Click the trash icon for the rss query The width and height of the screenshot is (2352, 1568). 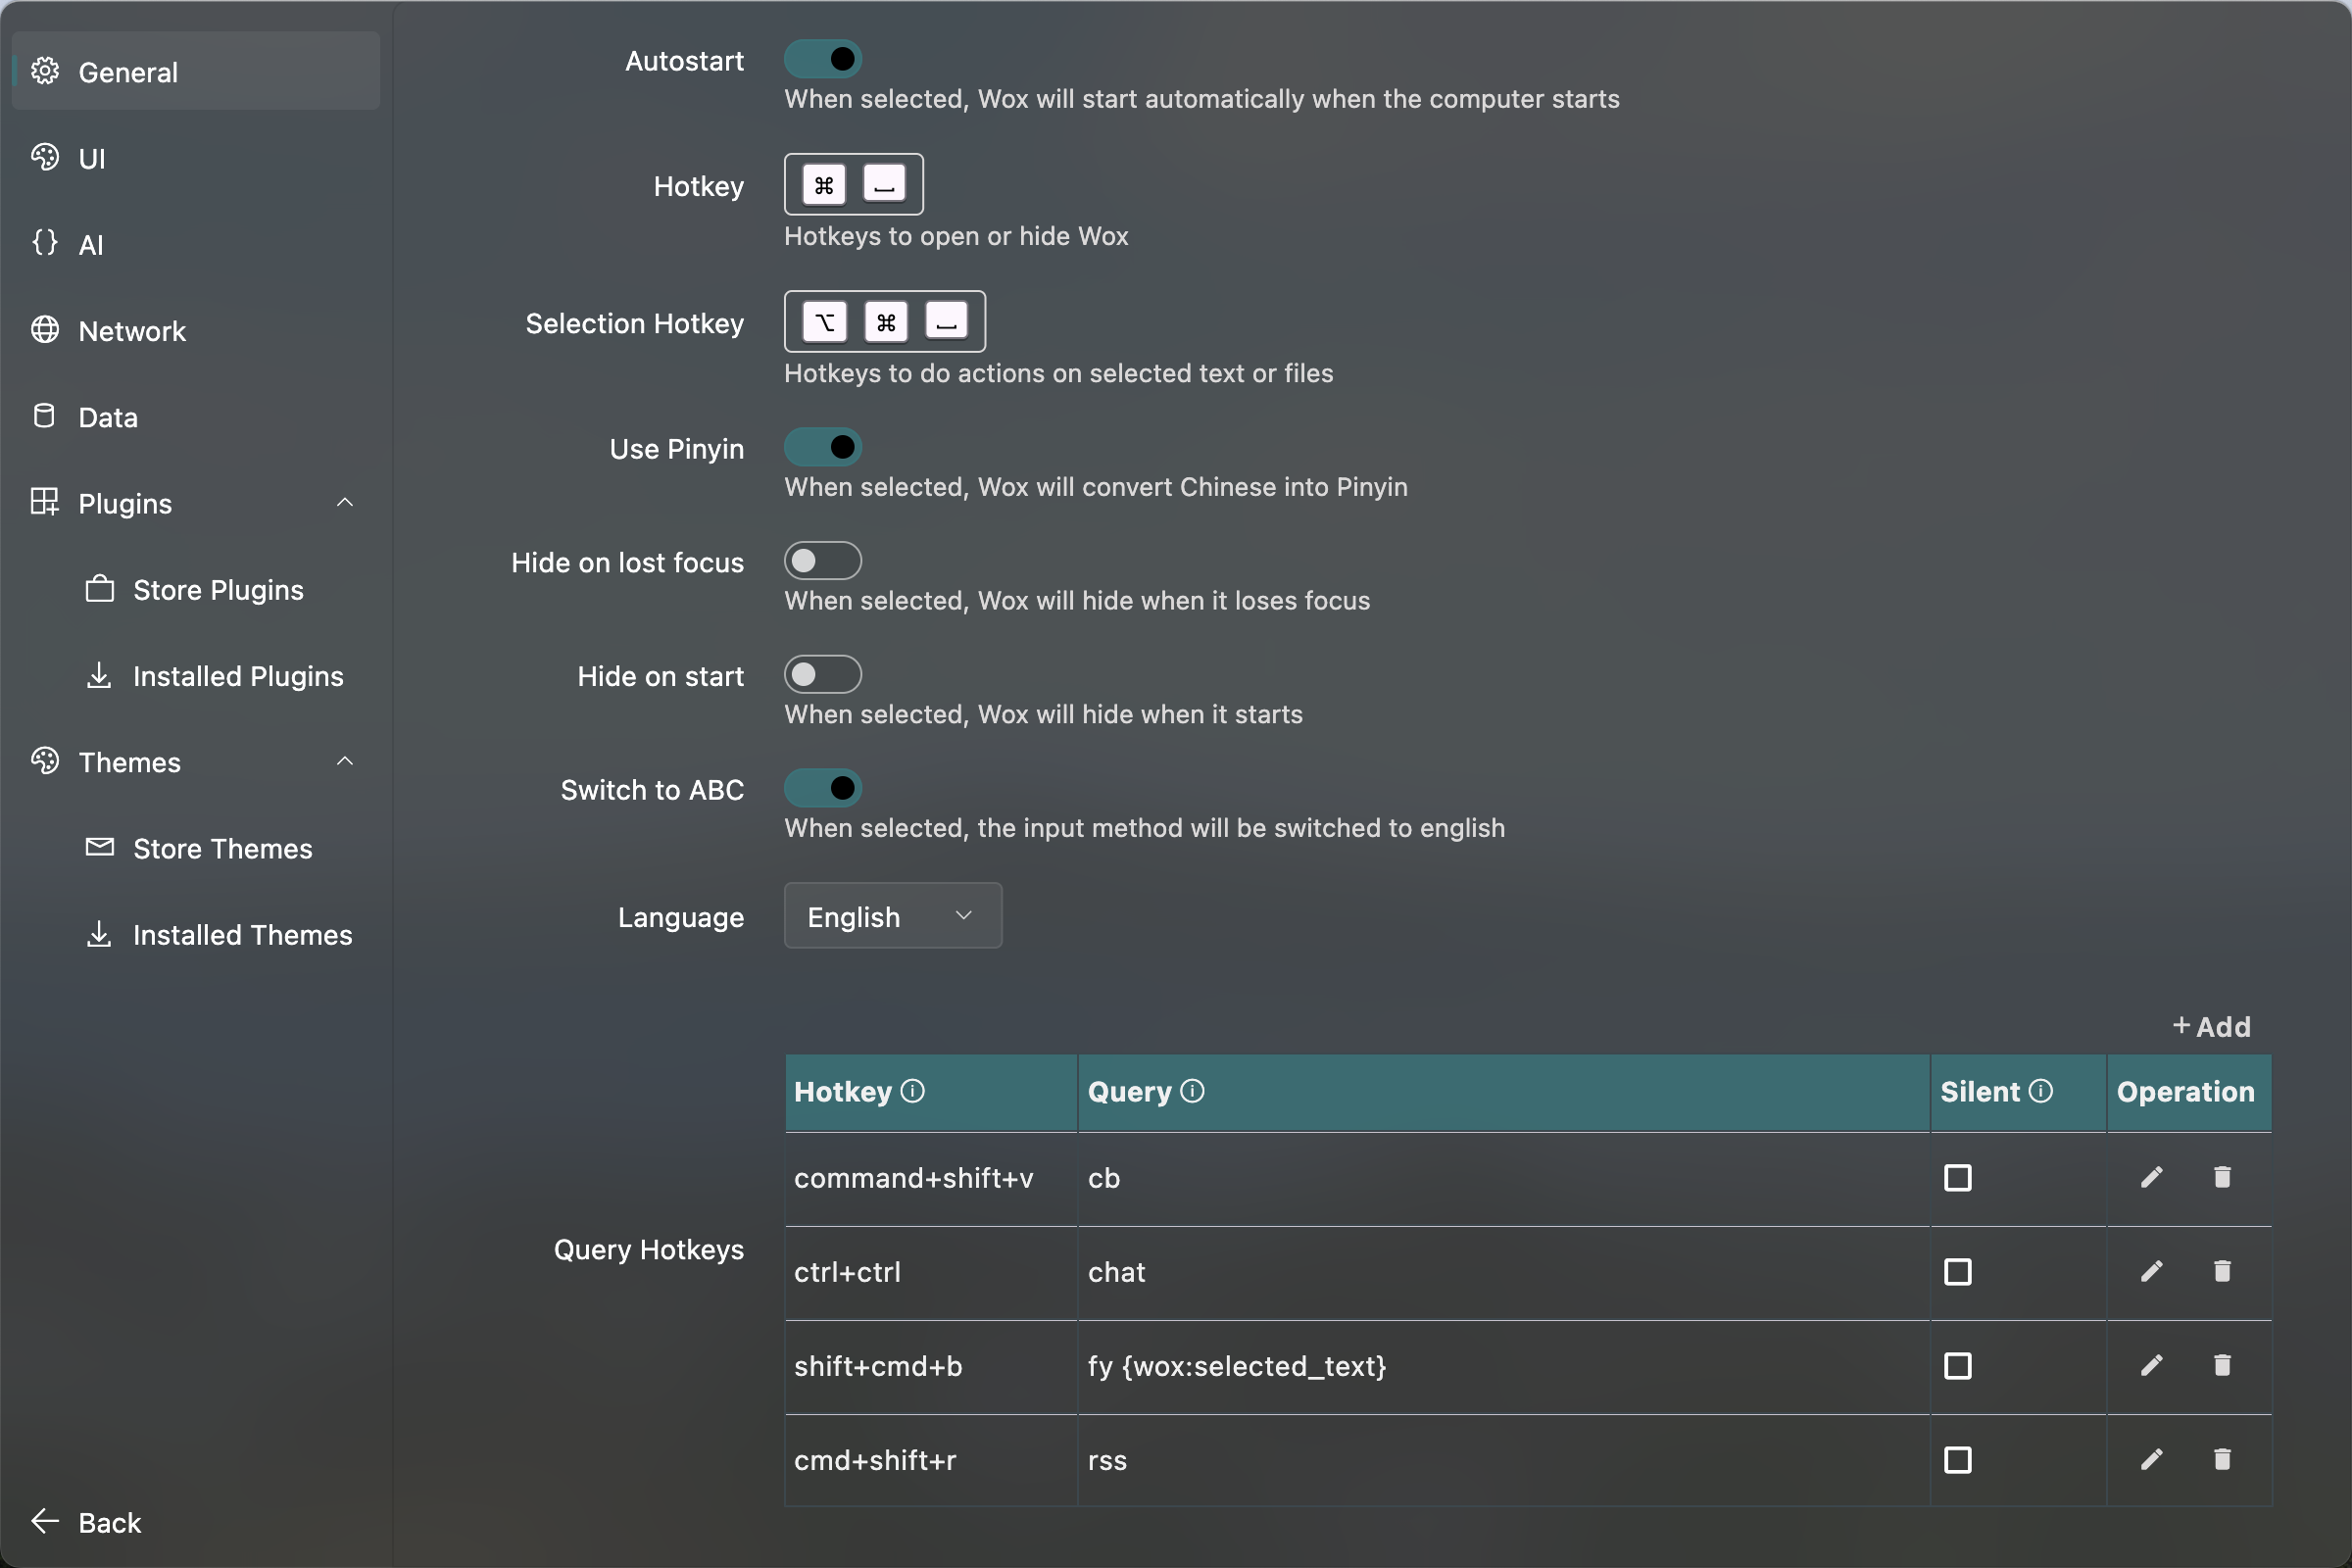tap(2222, 1459)
